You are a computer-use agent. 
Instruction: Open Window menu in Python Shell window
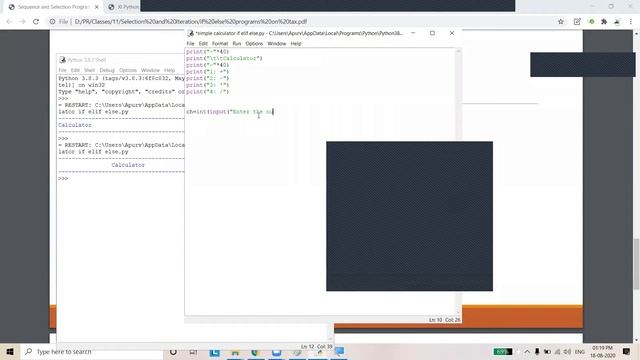tap(150, 70)
